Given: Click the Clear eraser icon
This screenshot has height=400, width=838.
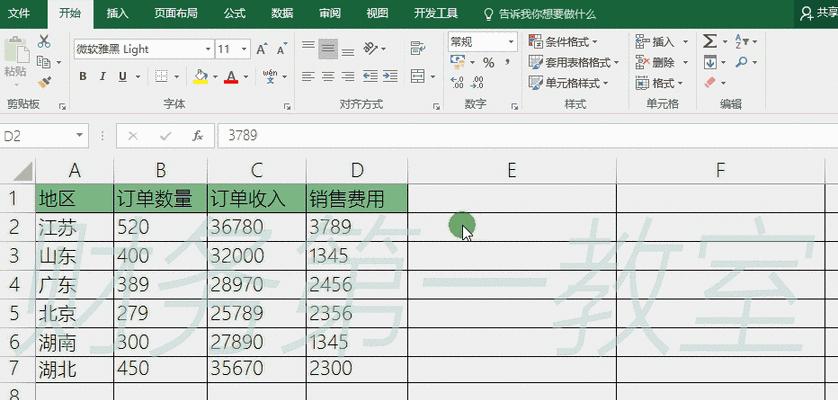Looking at the screenshot, I should coord(710,82).
